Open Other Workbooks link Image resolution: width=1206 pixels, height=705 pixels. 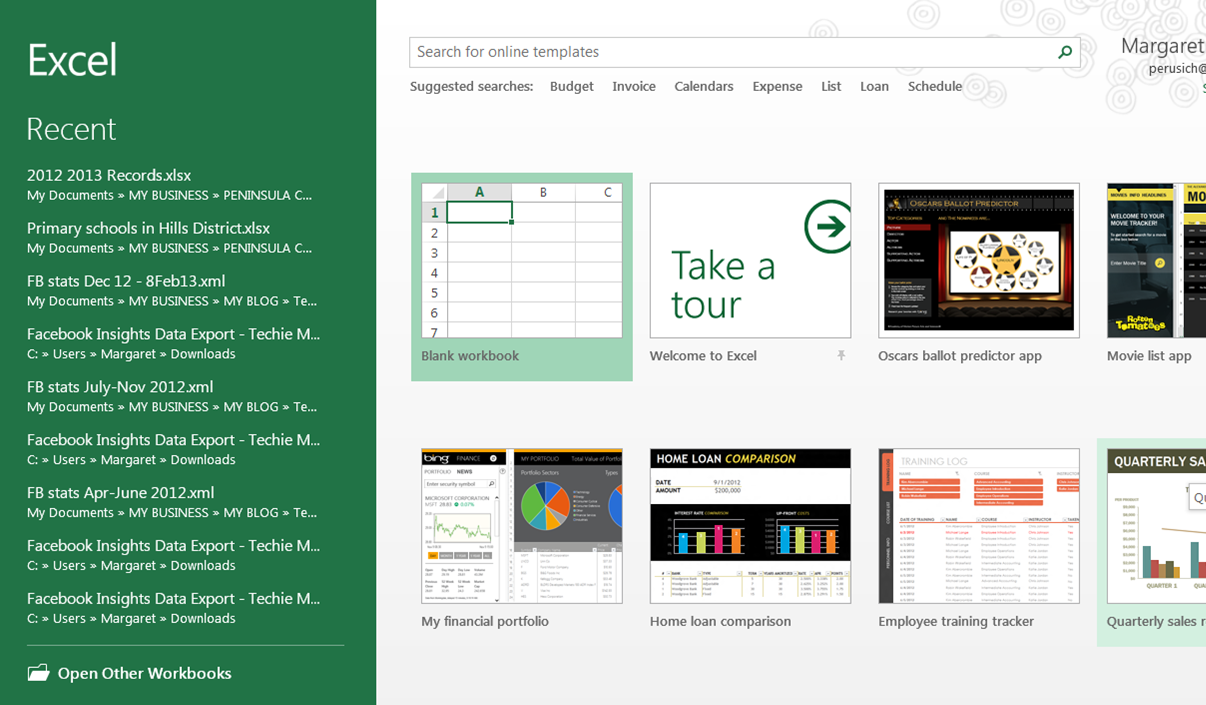pyautogui.click(x=144, y=673)
